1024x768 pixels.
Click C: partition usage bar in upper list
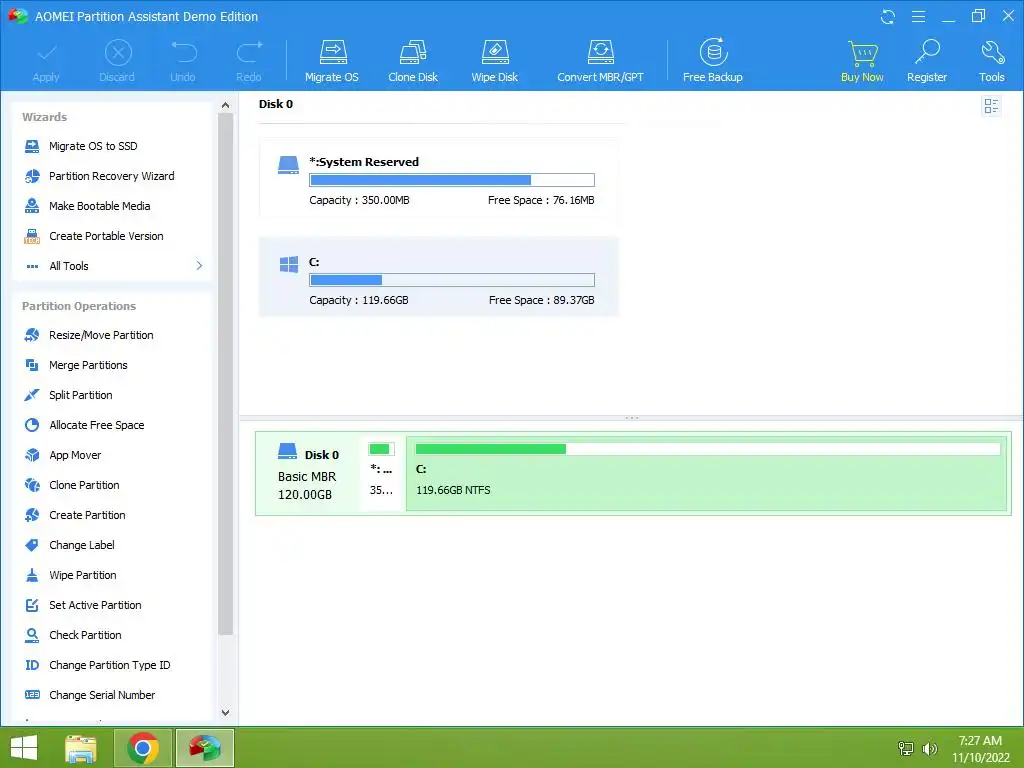(x=452, y=280)
